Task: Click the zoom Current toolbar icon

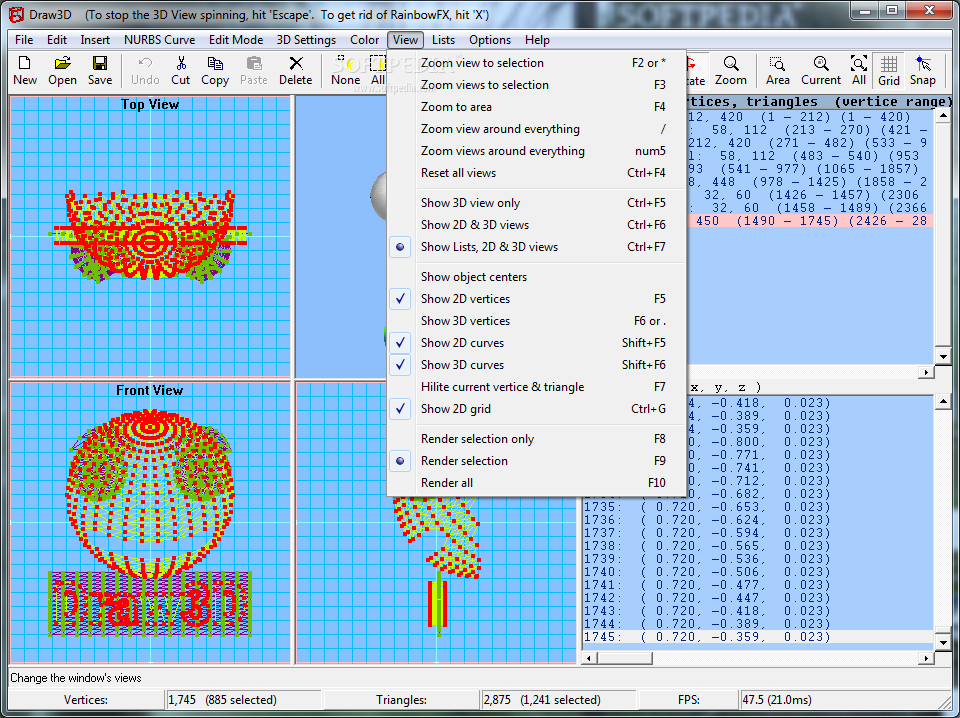Action: pos(821,70)
